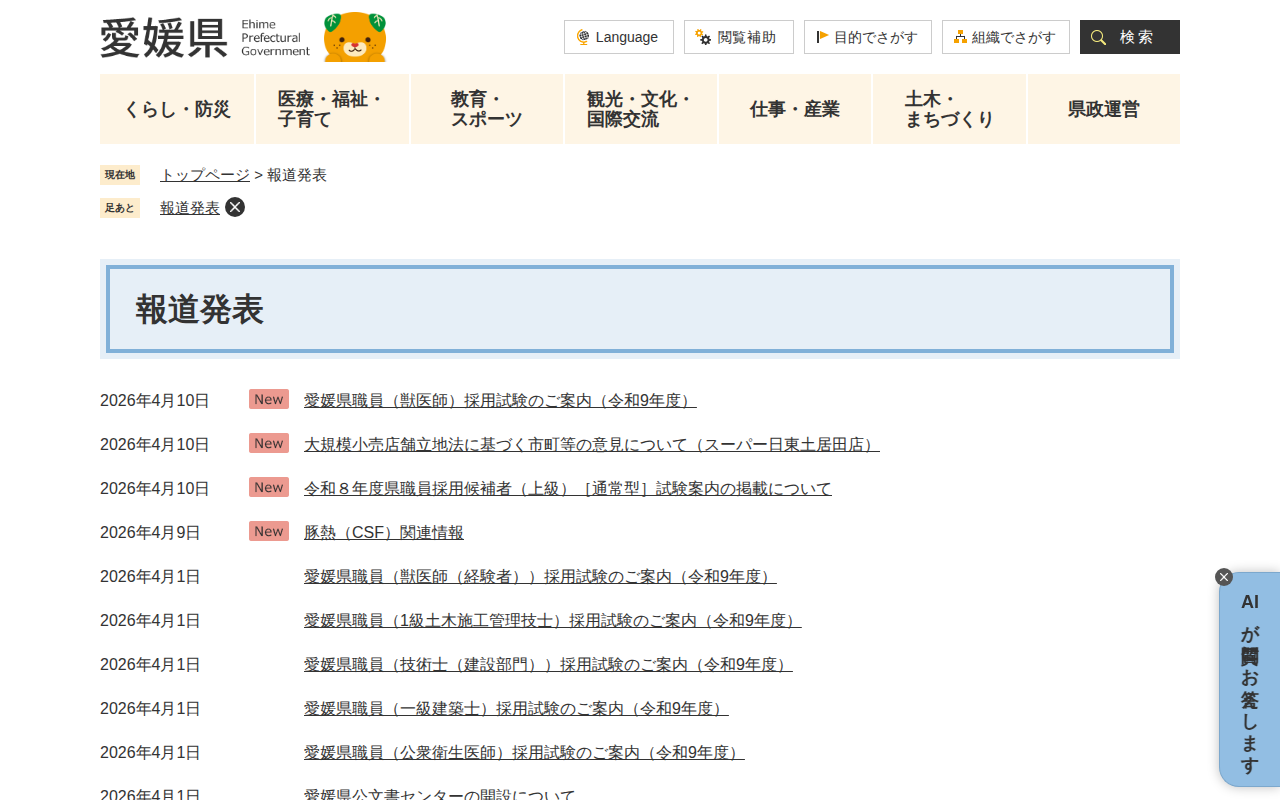
Task: Click the magnifying glass search icon
Action: tap(1098, 36)
